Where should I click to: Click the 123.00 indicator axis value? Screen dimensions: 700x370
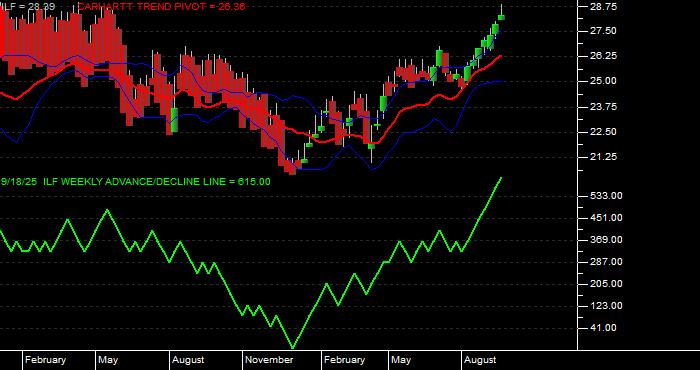[x=606, y=306]
